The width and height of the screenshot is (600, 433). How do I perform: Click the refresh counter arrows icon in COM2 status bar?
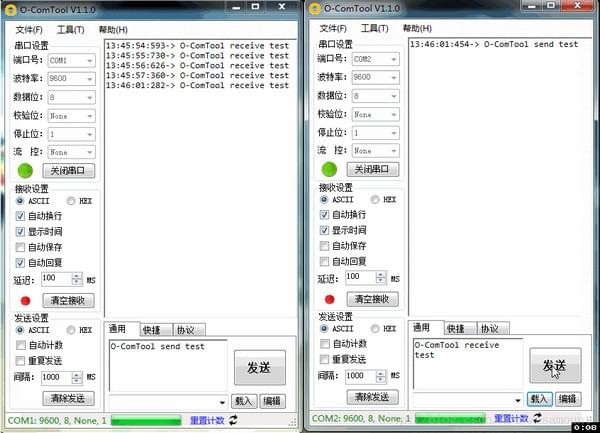[x=538, y=418]
